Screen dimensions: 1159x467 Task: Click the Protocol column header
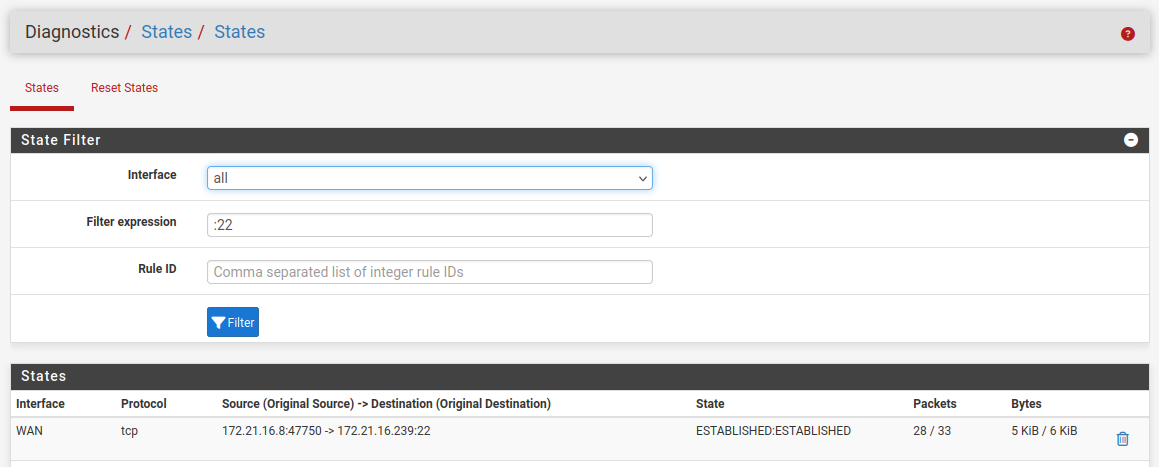[143, 403]
